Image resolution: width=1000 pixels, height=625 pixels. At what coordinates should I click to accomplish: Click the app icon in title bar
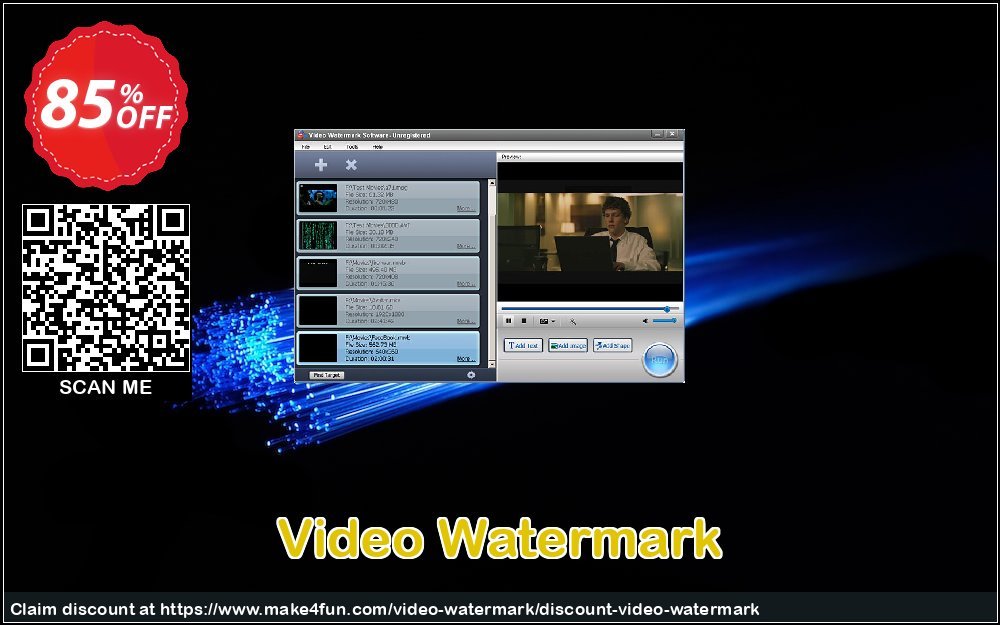[x=300, y=135]
